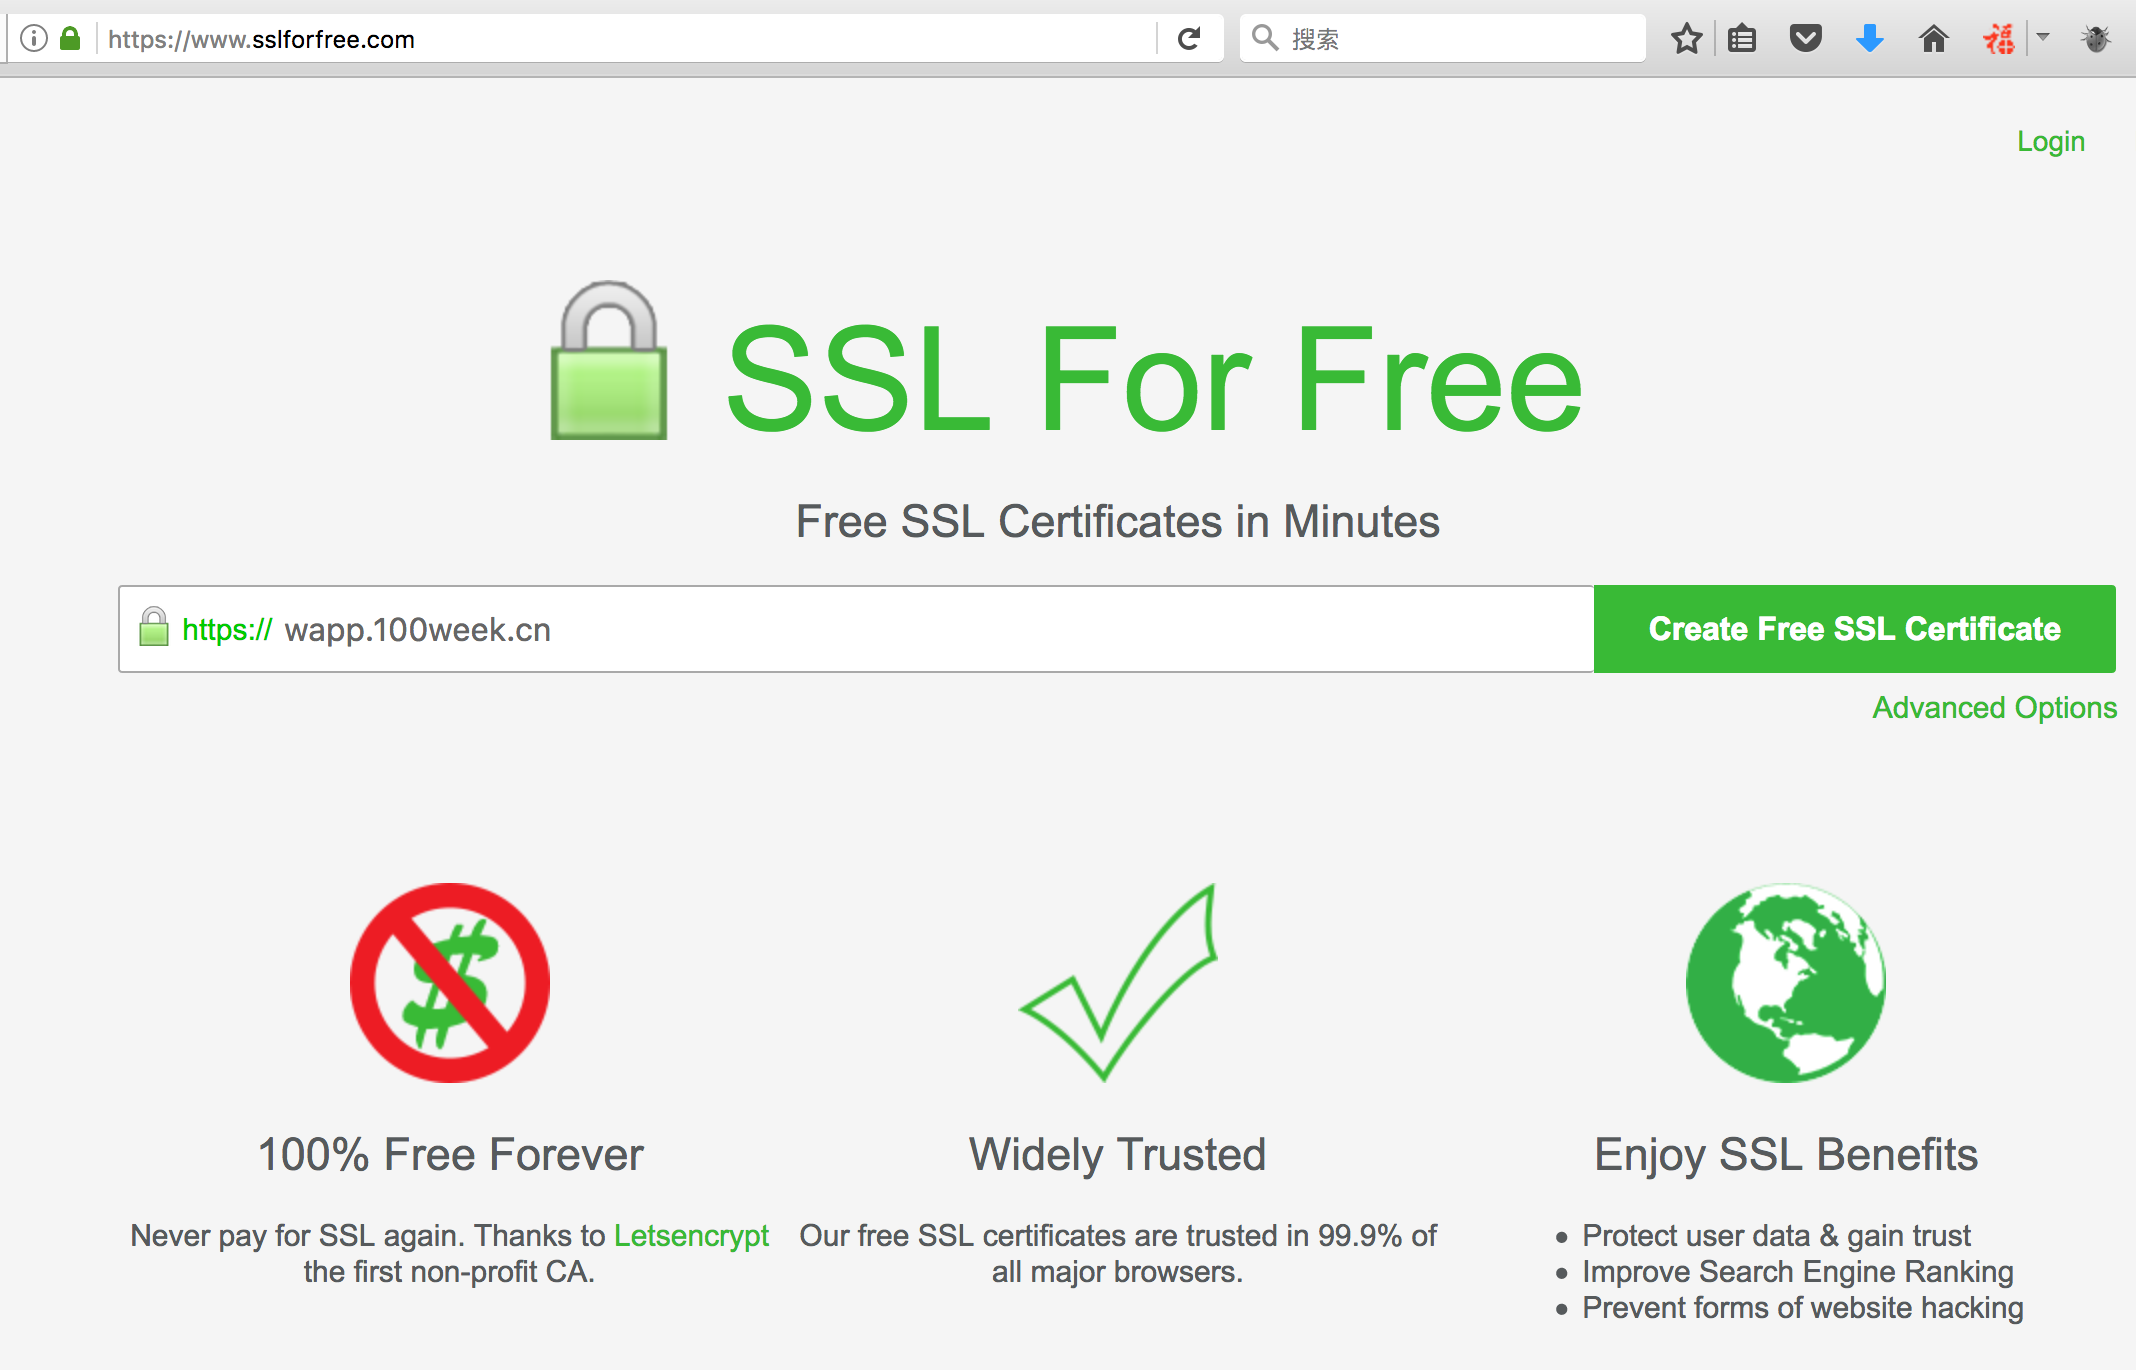Screen dimensions: 2136x1370
Task: Click the Pocket save icon
Action: pos(1805,39)
